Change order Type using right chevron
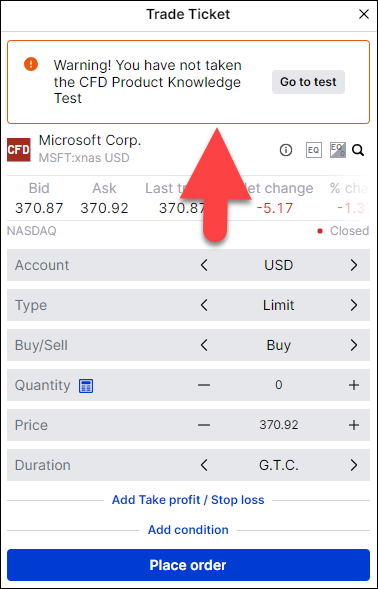This screenshot has width=378, height=589. pos(354,305)
